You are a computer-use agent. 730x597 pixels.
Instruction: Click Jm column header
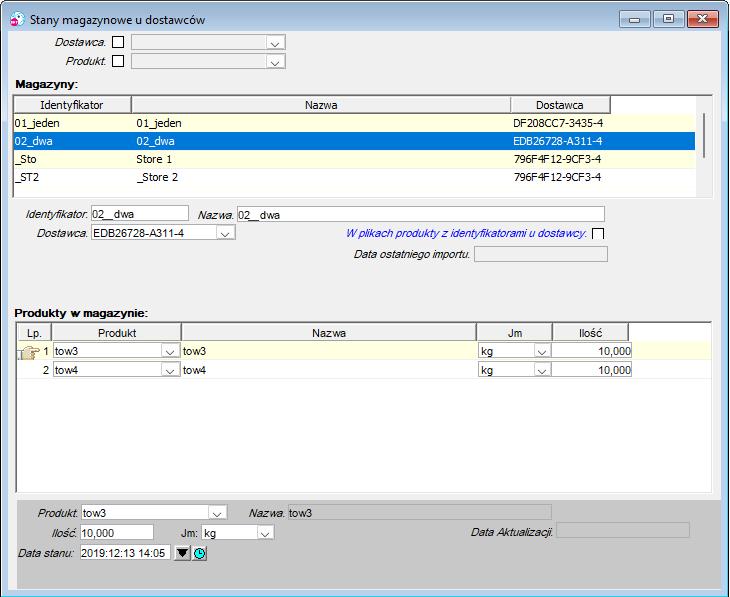514,333
